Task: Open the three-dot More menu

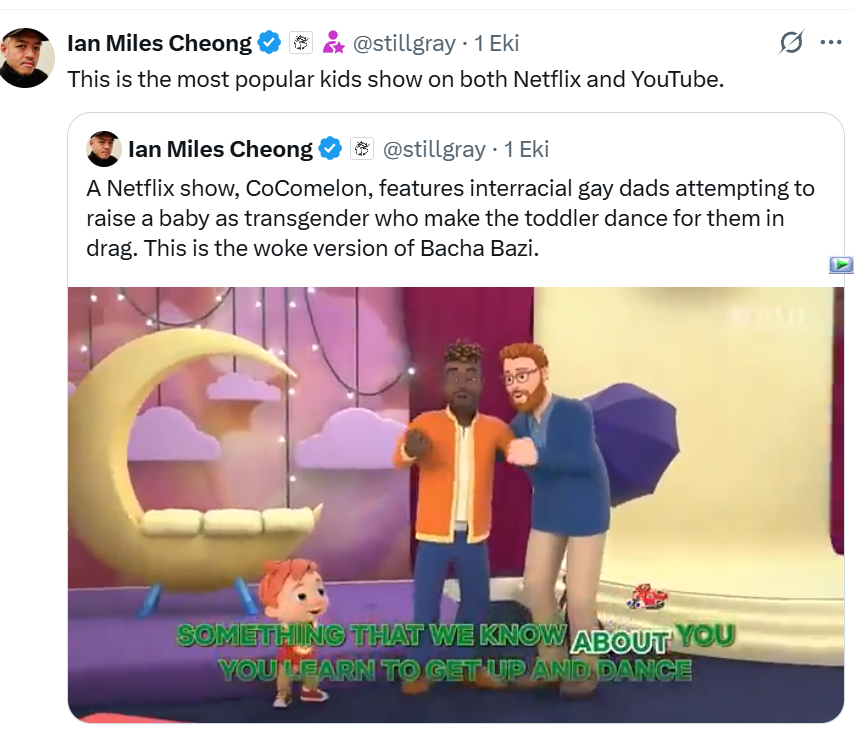Action: pyautogui.click(x=830, y=43)
